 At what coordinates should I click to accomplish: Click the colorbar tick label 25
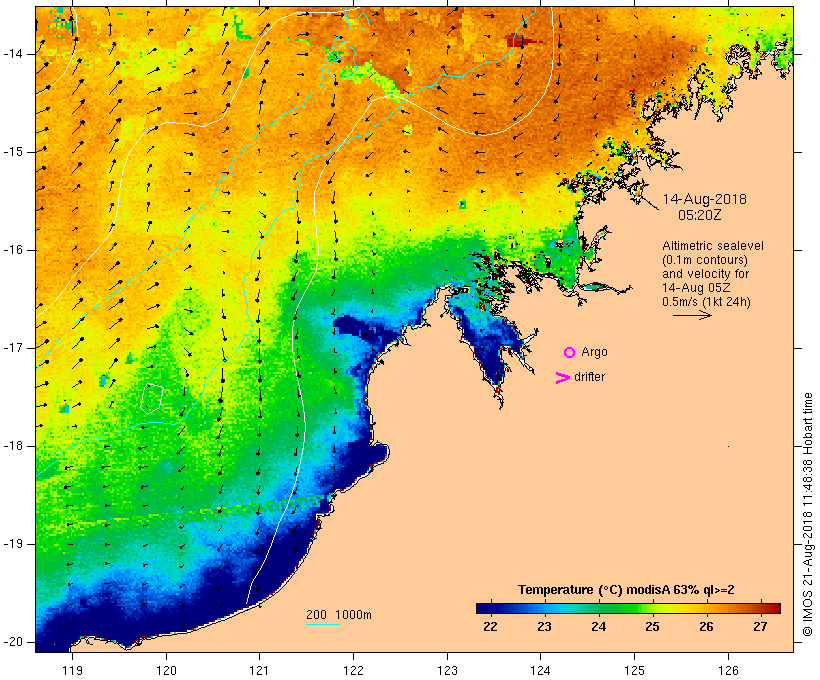tap(652, 626)
